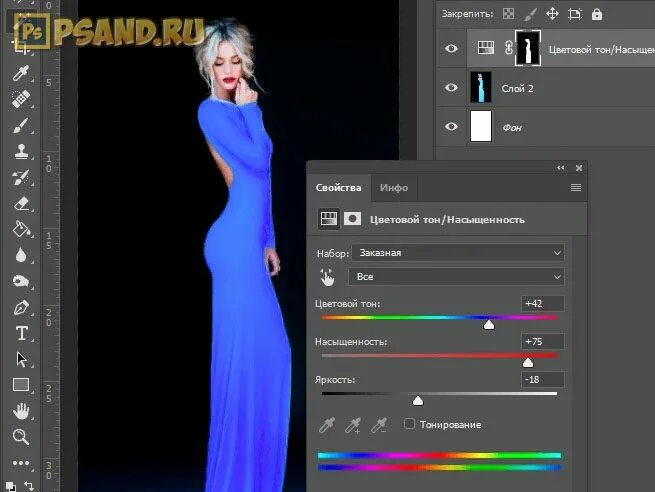Open the properties panel hamburger menu
This screenshot has width=655, height=492.
576,188
